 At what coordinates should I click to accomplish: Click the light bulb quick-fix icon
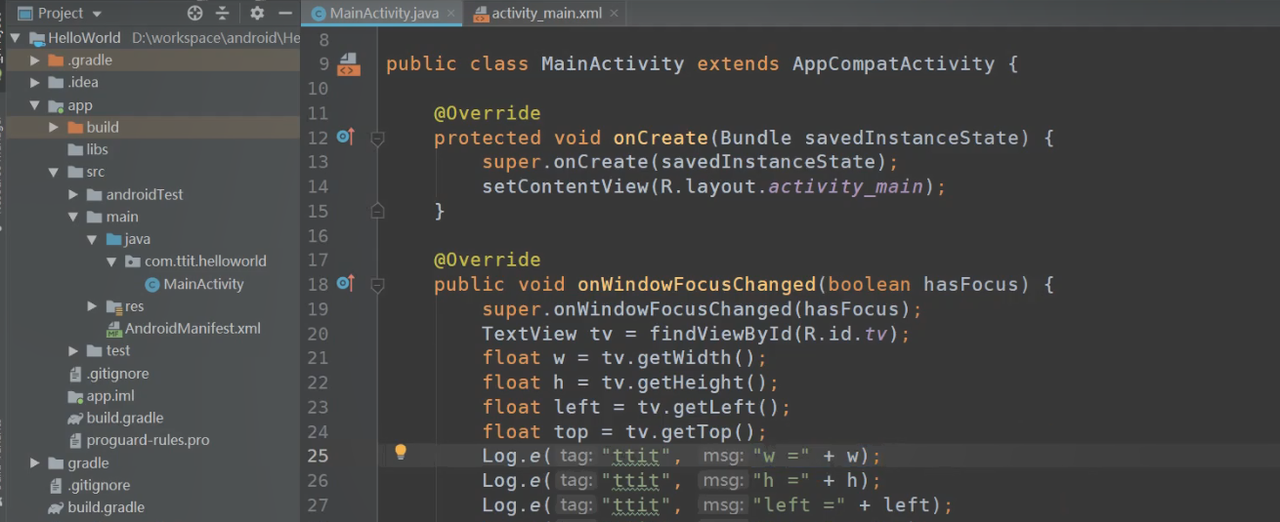(x=400, y=453)
